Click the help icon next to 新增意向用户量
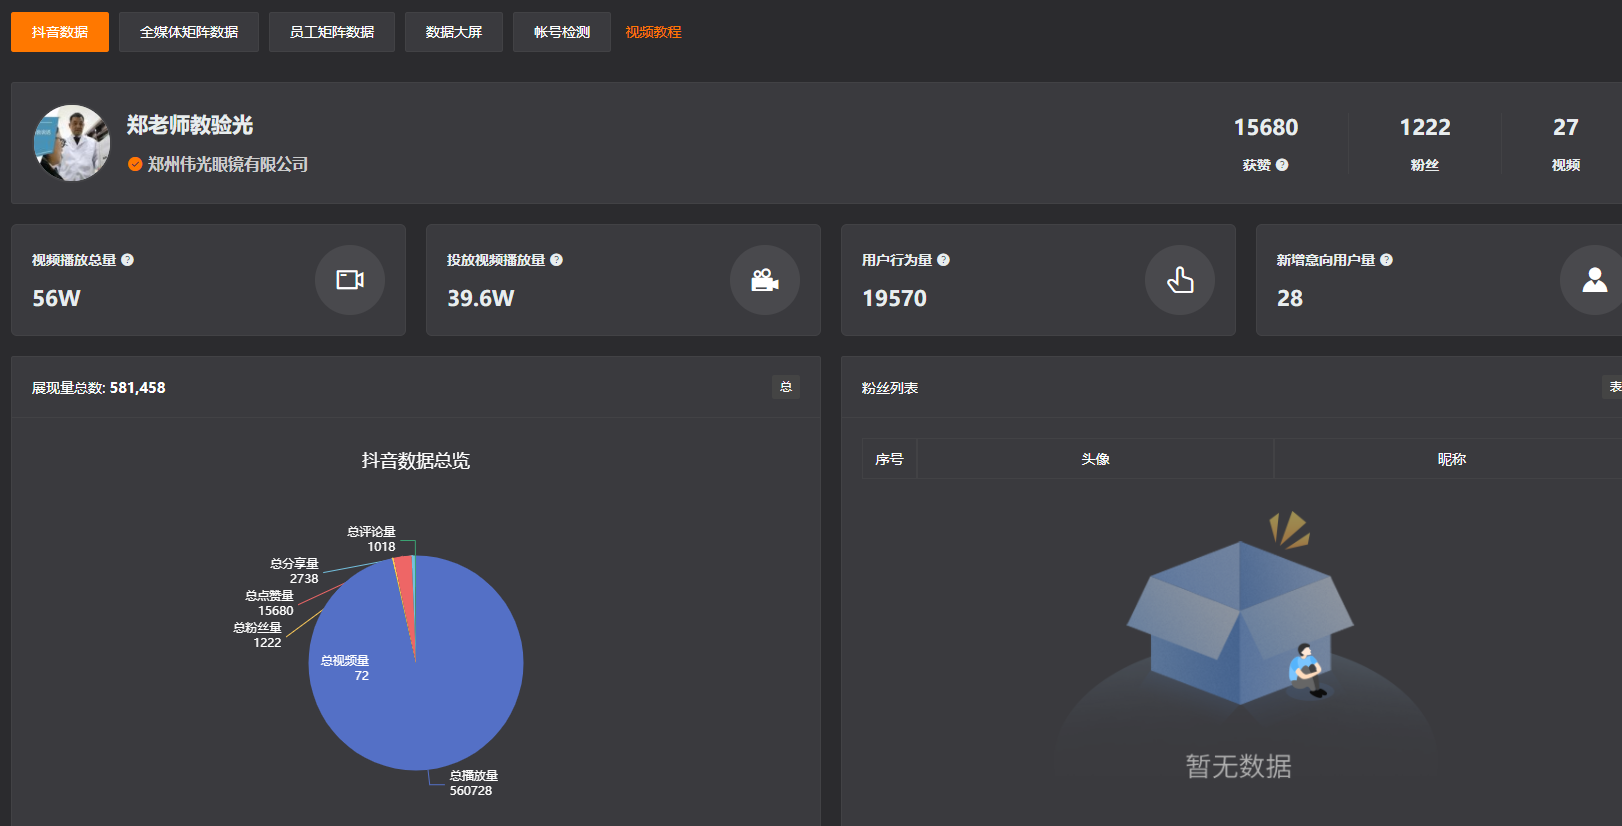Viewport: 1622px width, 826px height. [x=1386, y=260]
